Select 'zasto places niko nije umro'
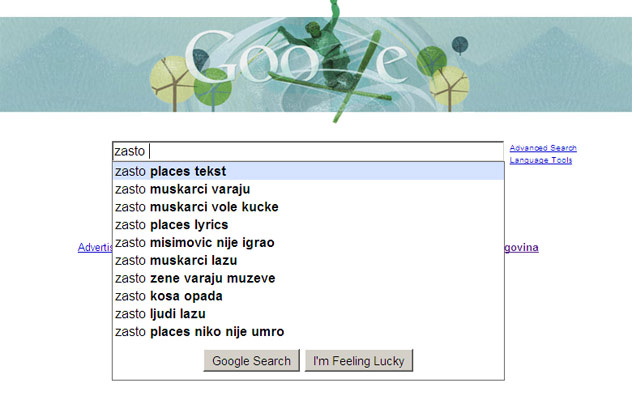This screenshot has height=400, width=632. [308, 331]
